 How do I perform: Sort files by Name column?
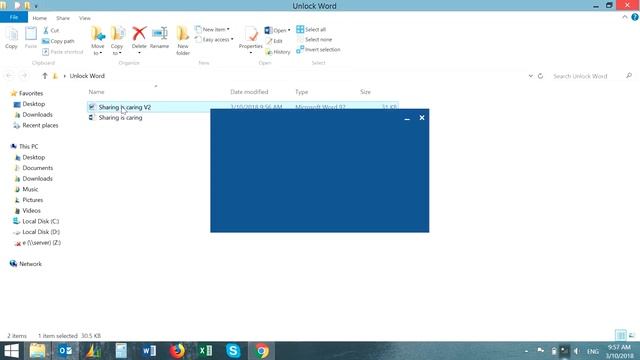(x=96, y=92)
